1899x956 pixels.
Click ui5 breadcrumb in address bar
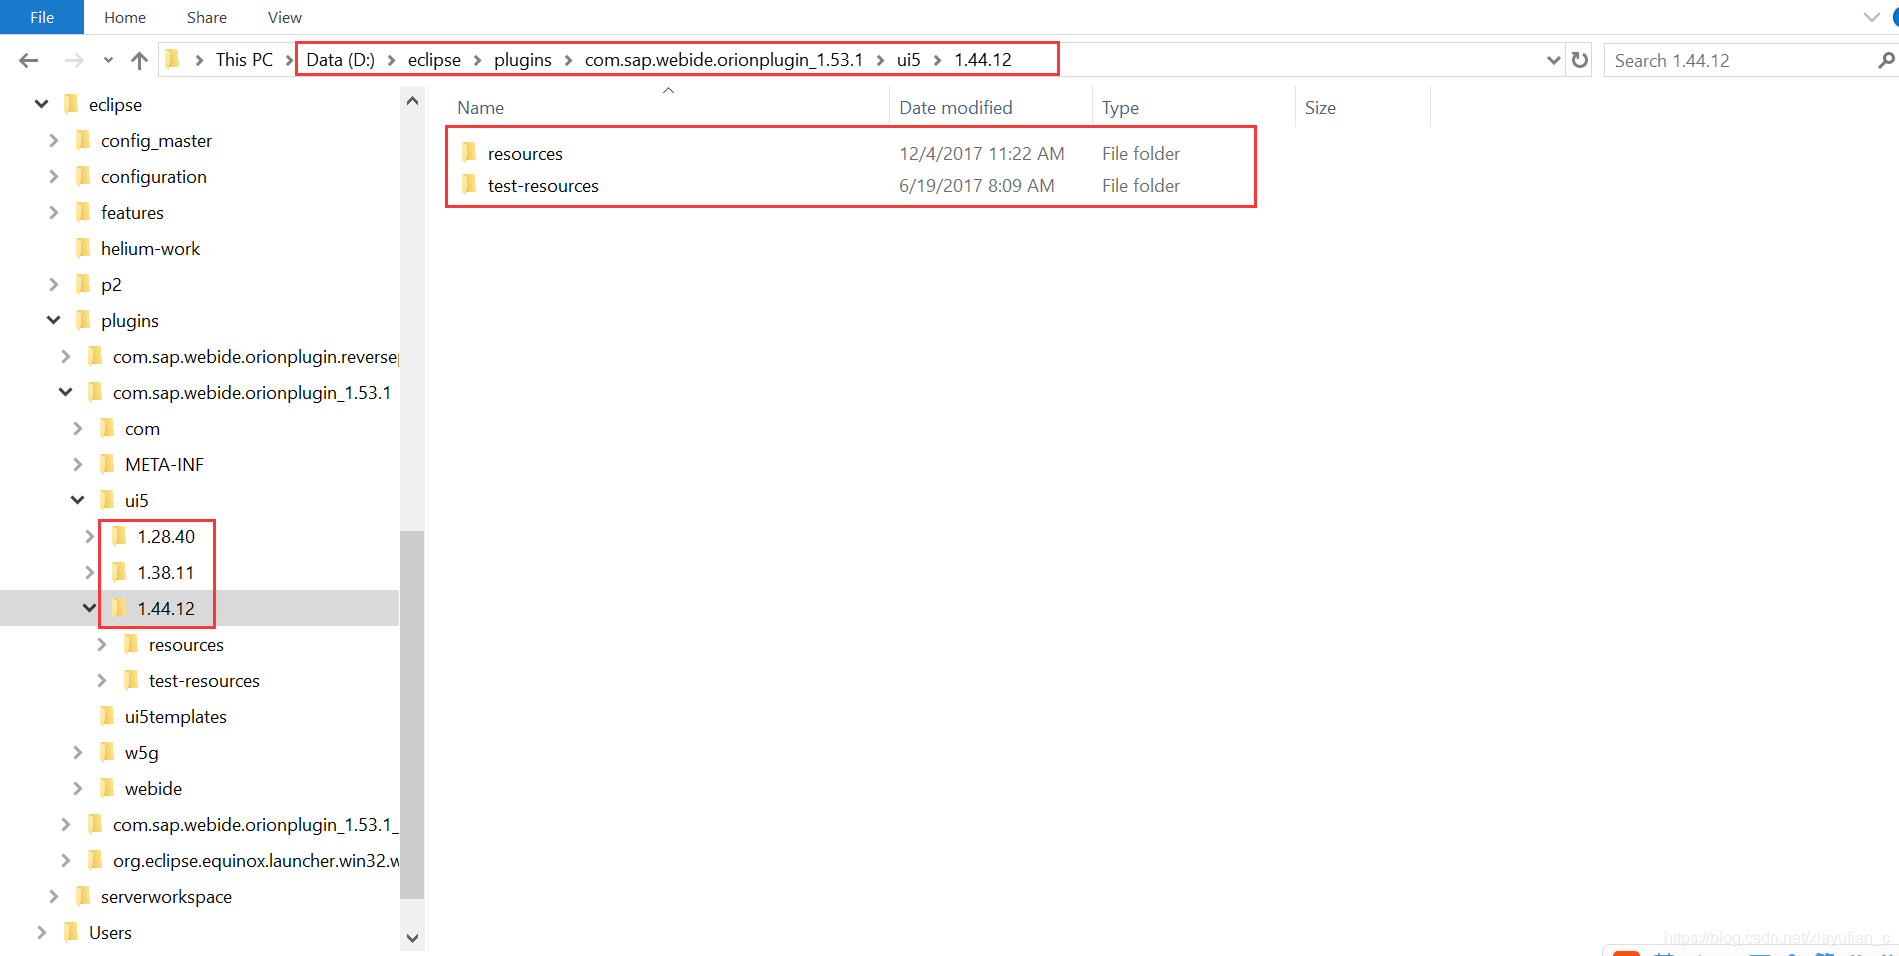coord(908,60)
